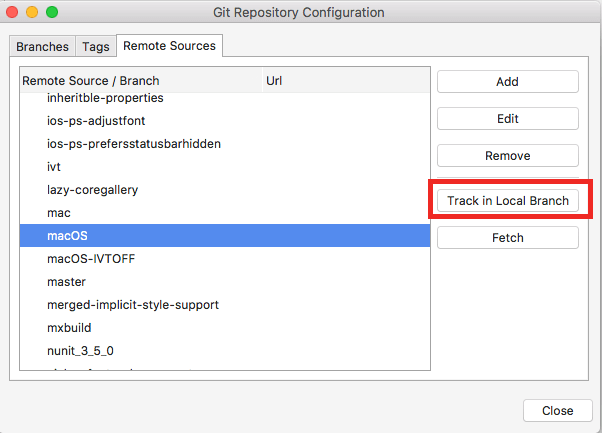Fetch from the remote source
Image resolution: width=602 pixels, height=433 pixels.
click(x=507, y=237)
